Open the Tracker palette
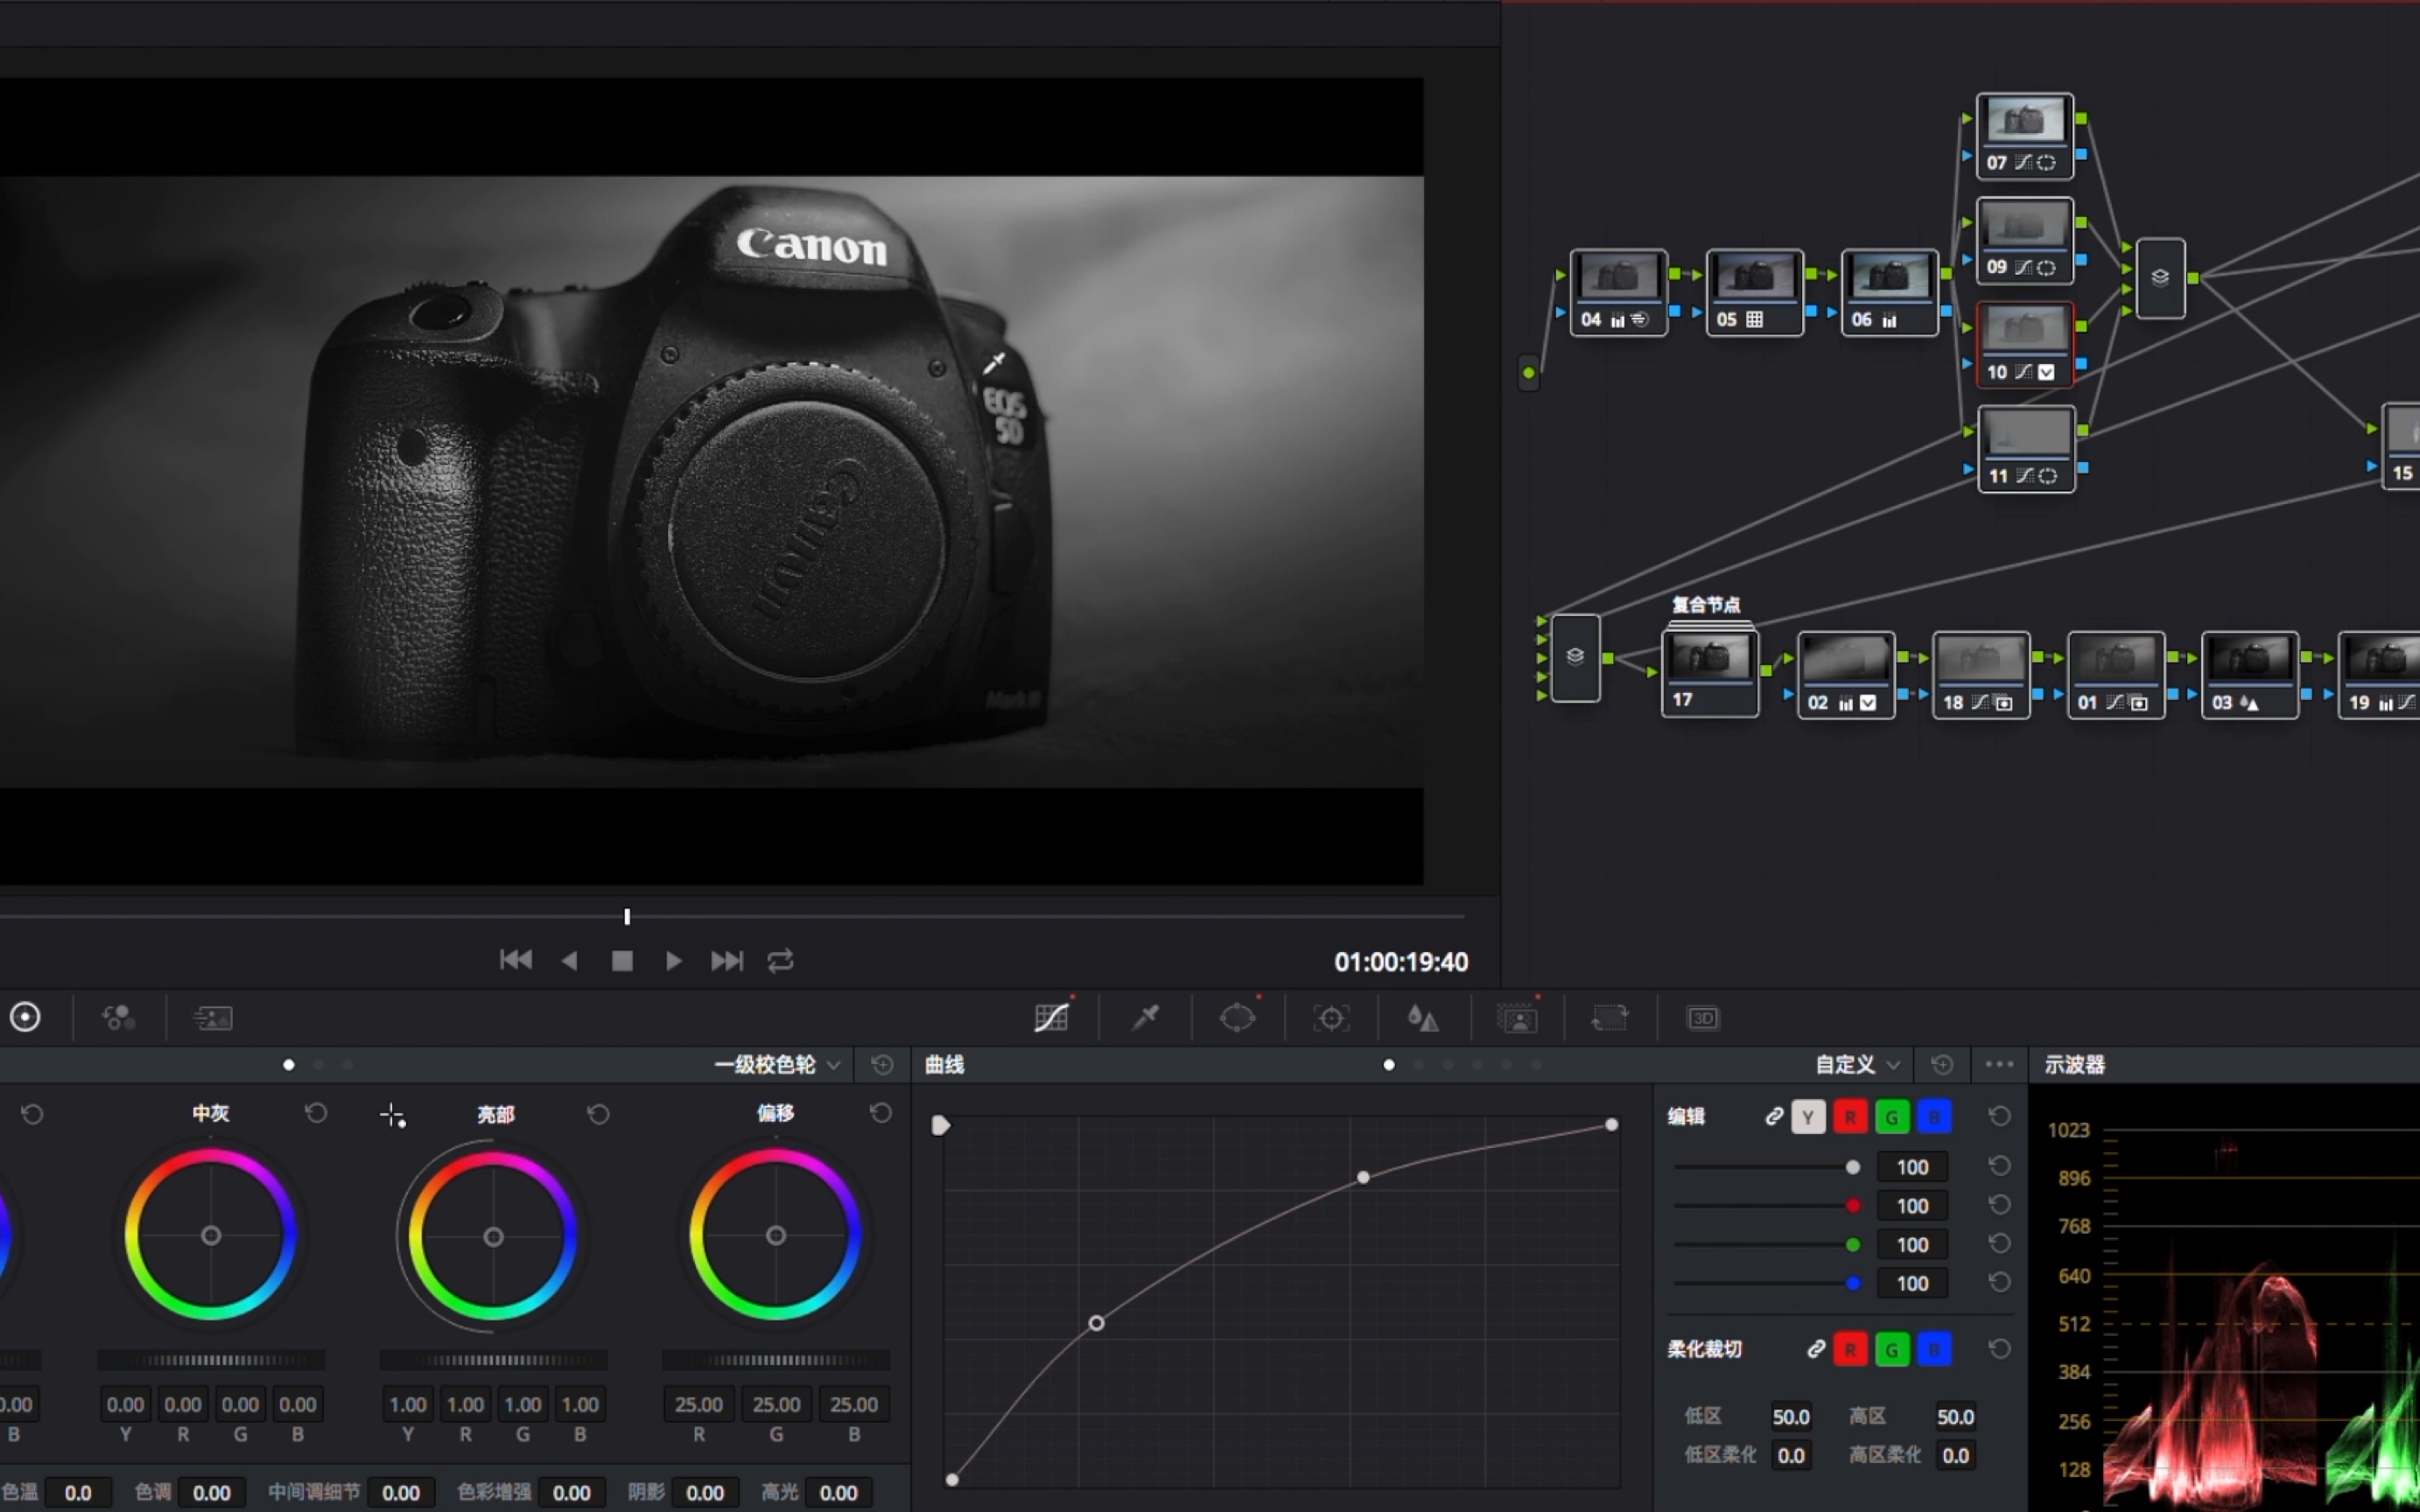The width and height of the screenshot is (2420, 1512). pyautogui.click(x=1331, y=1018)
